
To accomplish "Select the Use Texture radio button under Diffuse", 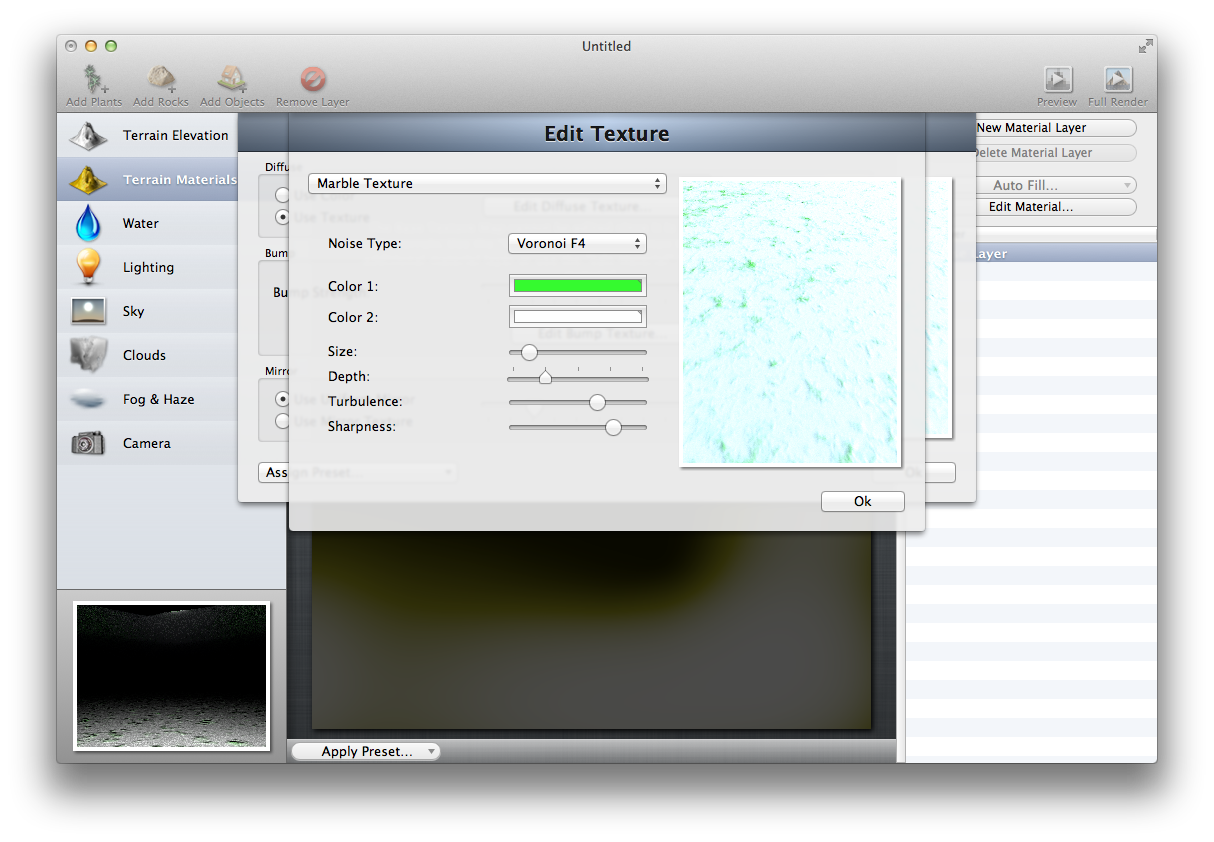I will [283, 217].
